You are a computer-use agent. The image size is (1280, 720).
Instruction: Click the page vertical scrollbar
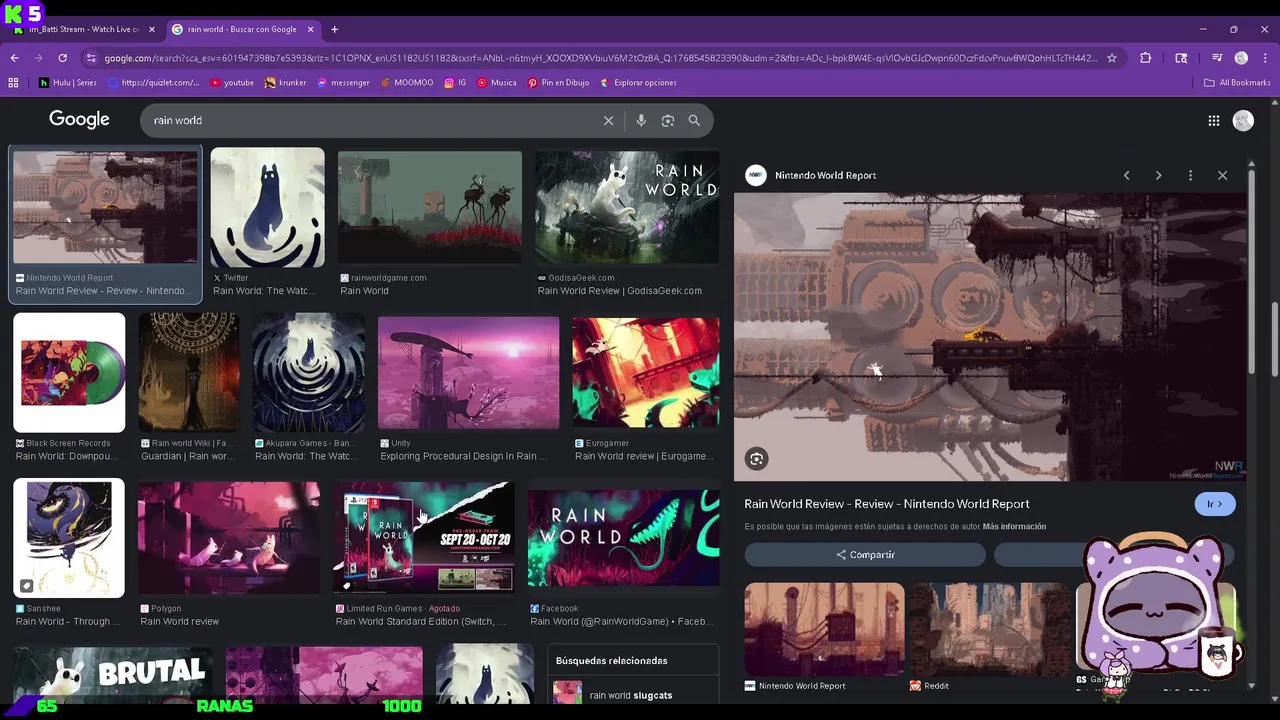pyautogui.click(x=1274, y=340)
